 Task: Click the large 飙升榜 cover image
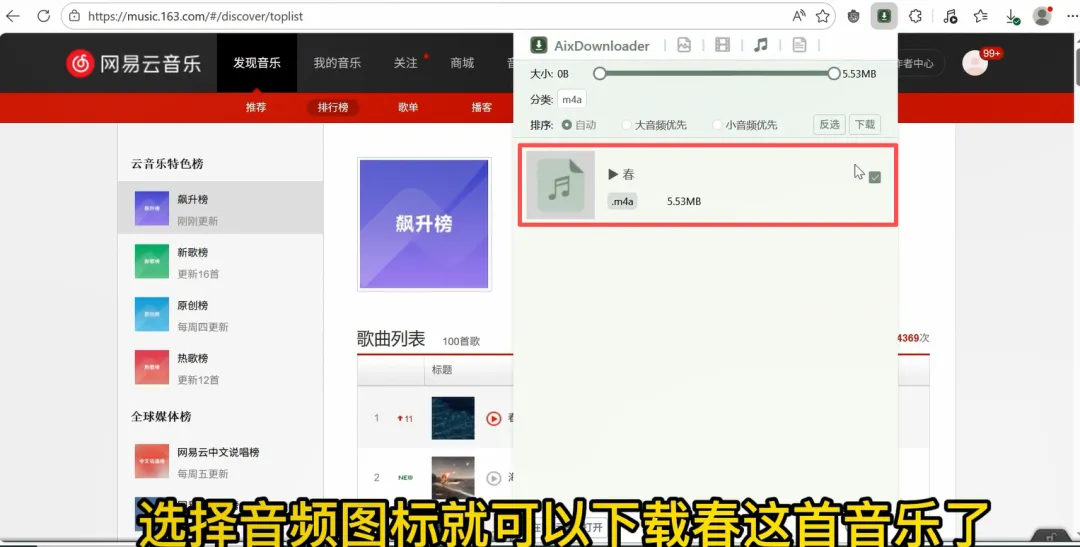tap(424, 225)
